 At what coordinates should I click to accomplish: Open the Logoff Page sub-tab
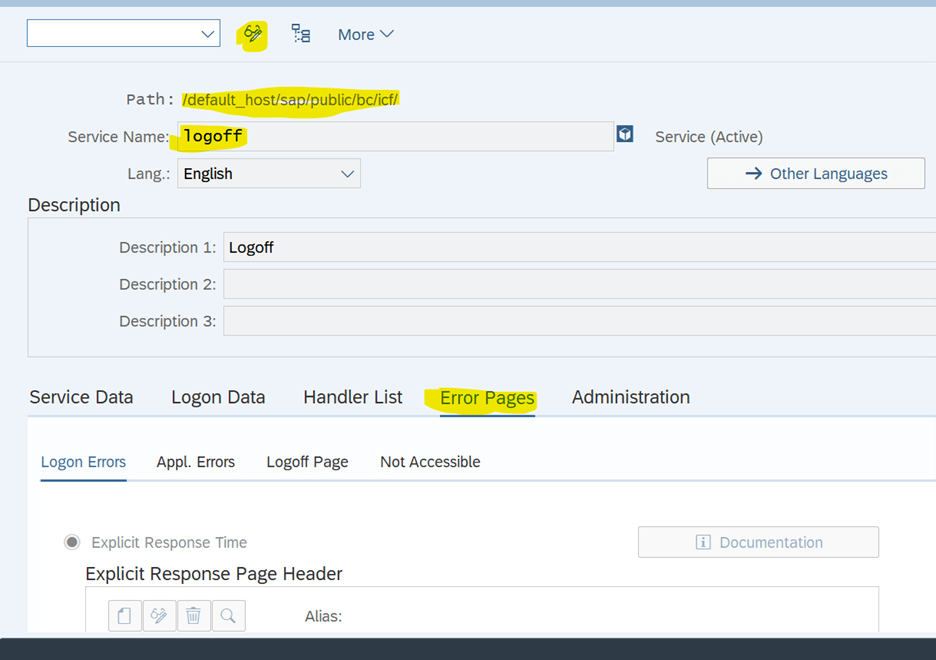pyautogui.click(x=307, y=462)
